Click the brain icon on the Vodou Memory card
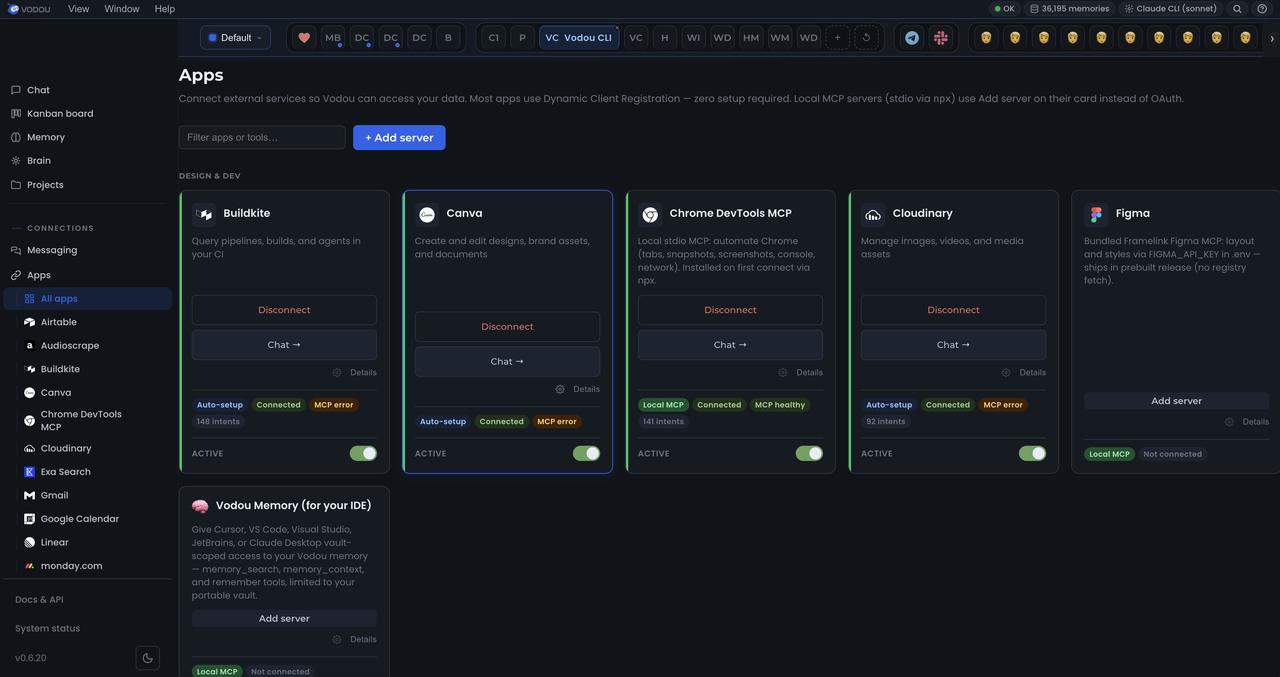Screen dimensions: 1280x677 [200, 506]
